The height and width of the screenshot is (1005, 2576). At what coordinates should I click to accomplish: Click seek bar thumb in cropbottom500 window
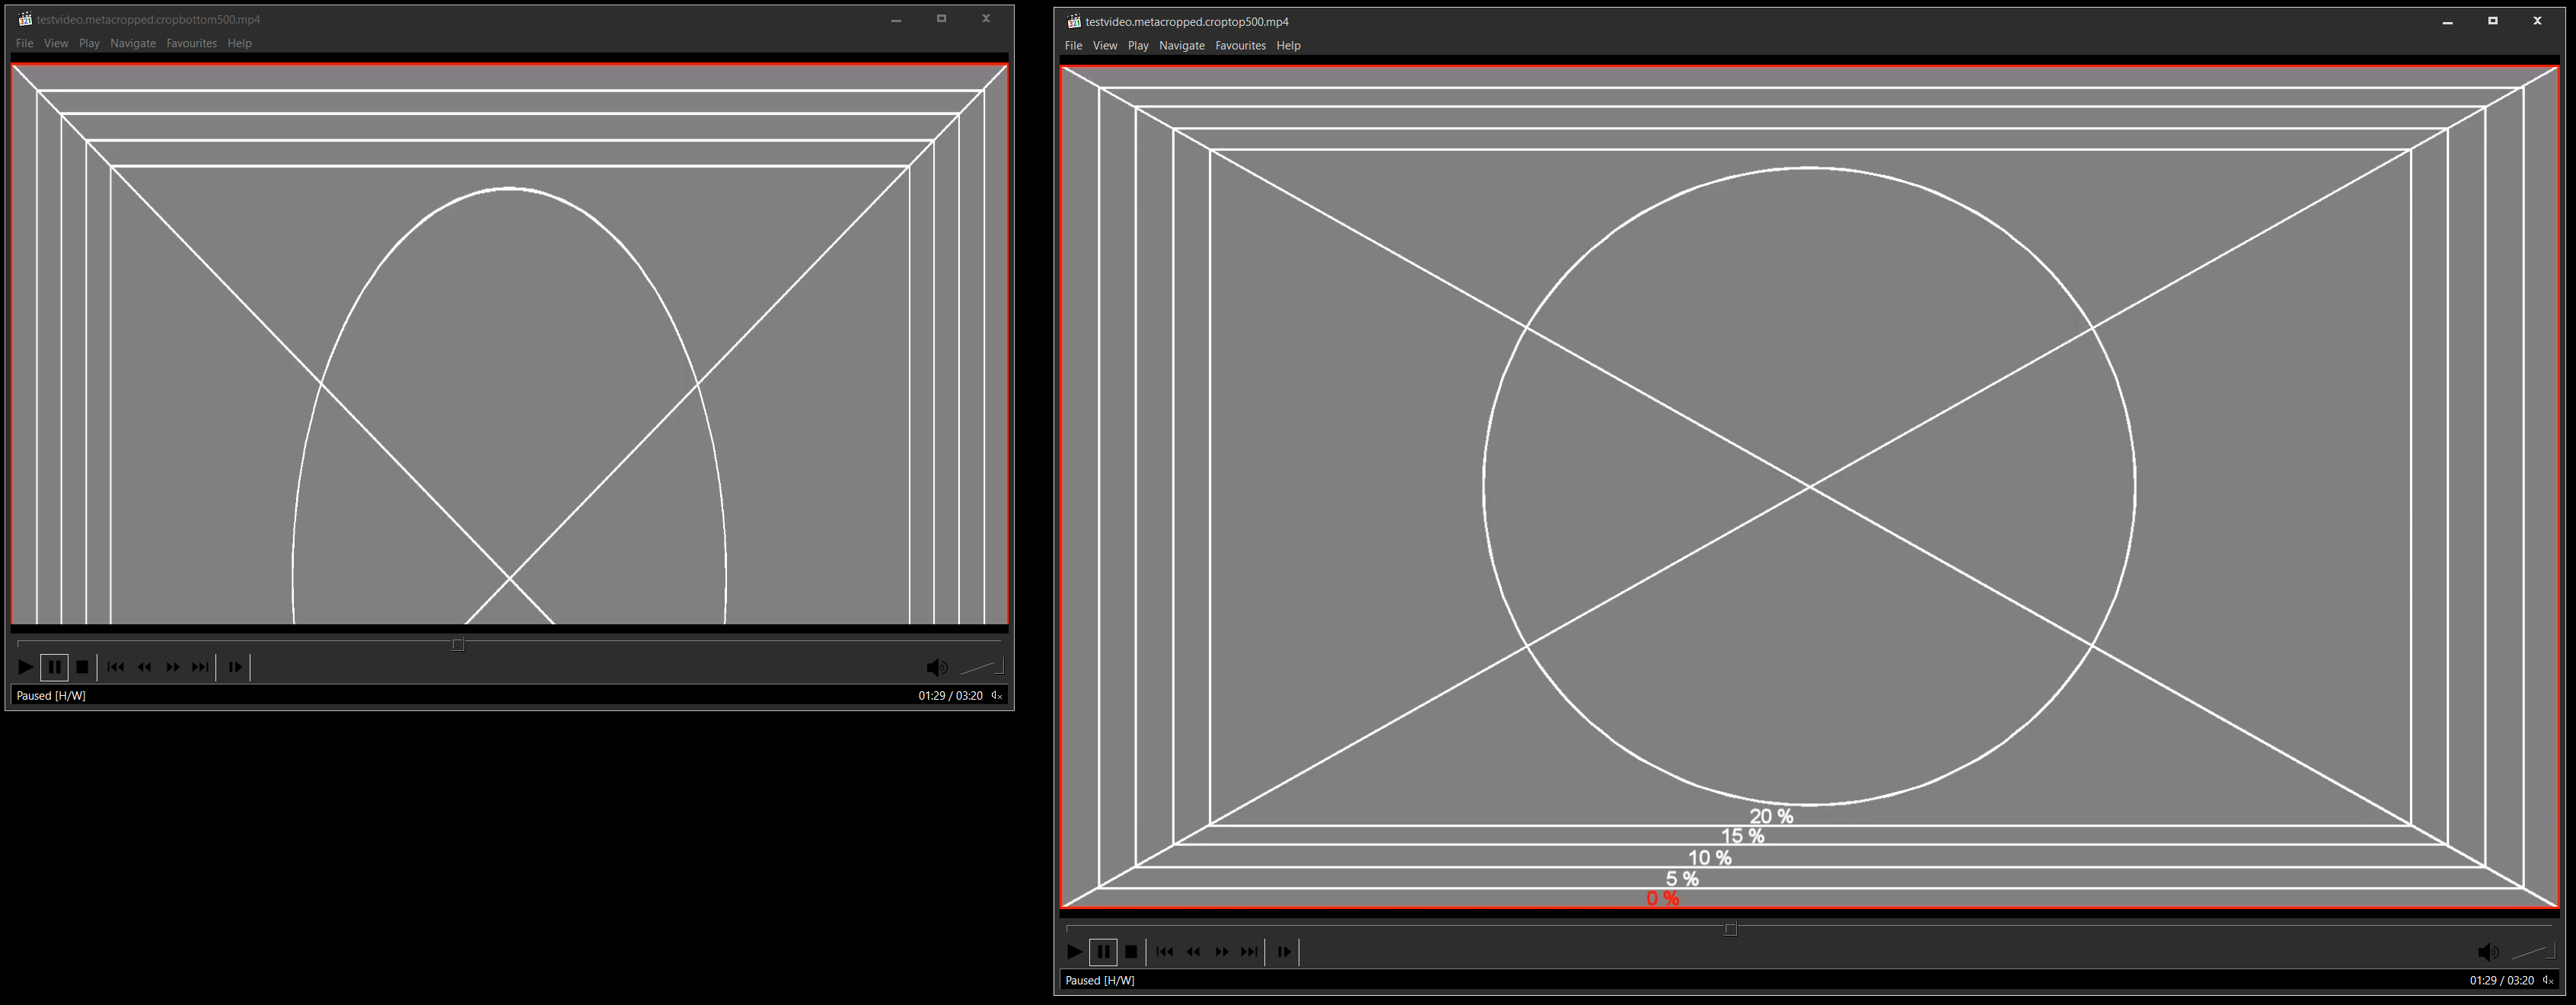[458, 644]
